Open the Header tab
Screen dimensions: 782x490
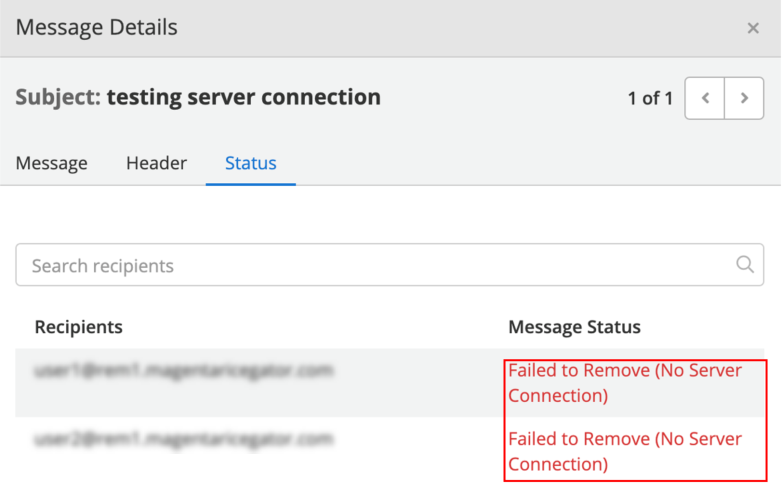pos(156,163)
